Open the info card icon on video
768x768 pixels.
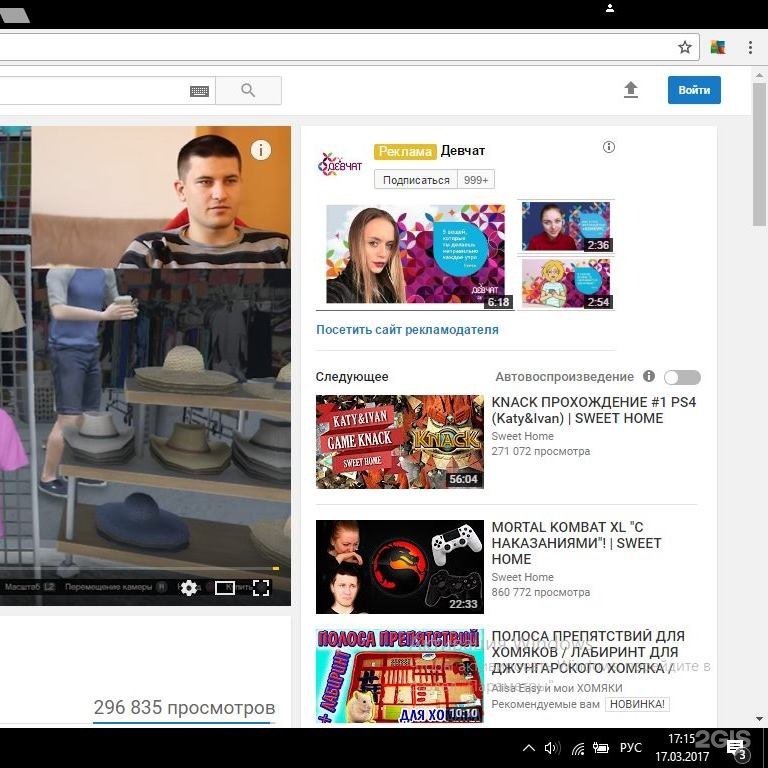click(x=261, y=150)
